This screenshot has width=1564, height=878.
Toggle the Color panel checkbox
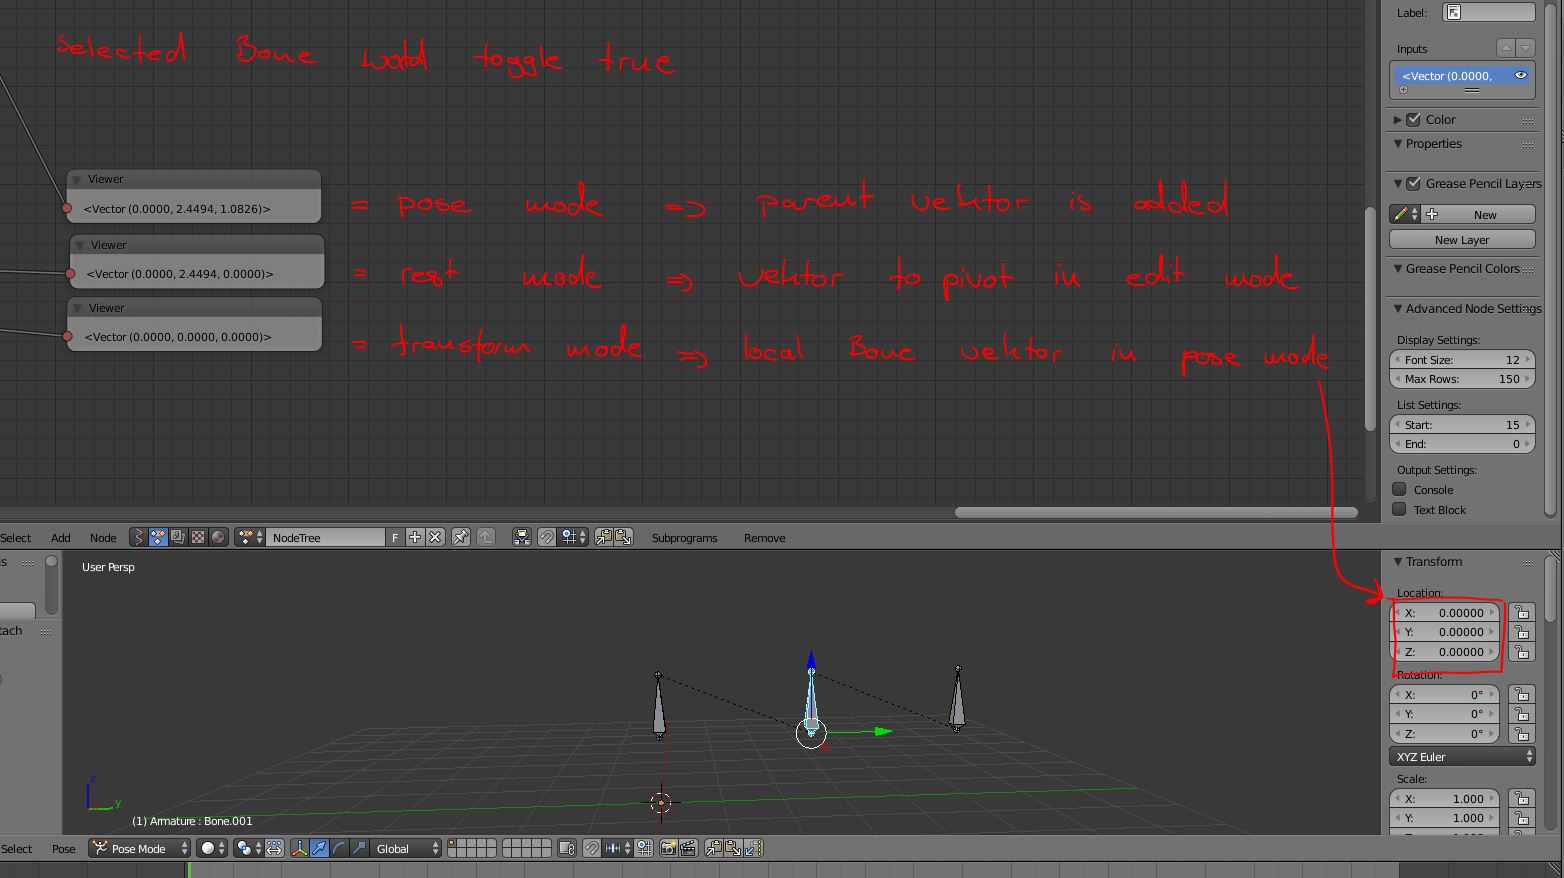[x=1414, y=120]
